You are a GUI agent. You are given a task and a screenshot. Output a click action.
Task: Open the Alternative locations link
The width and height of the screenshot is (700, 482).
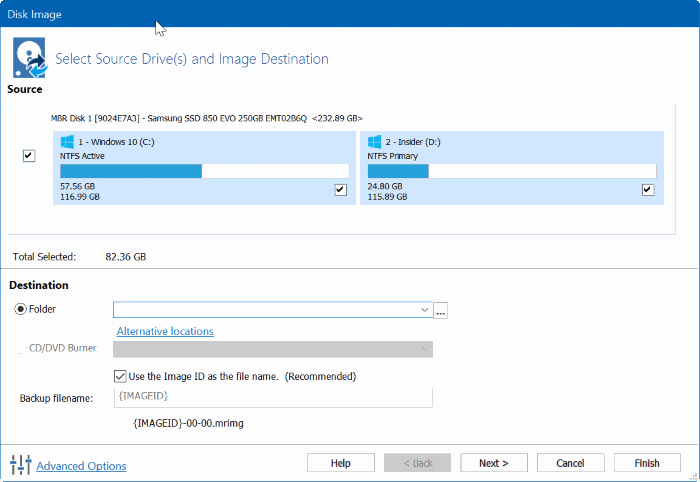[x=165, y=331]
